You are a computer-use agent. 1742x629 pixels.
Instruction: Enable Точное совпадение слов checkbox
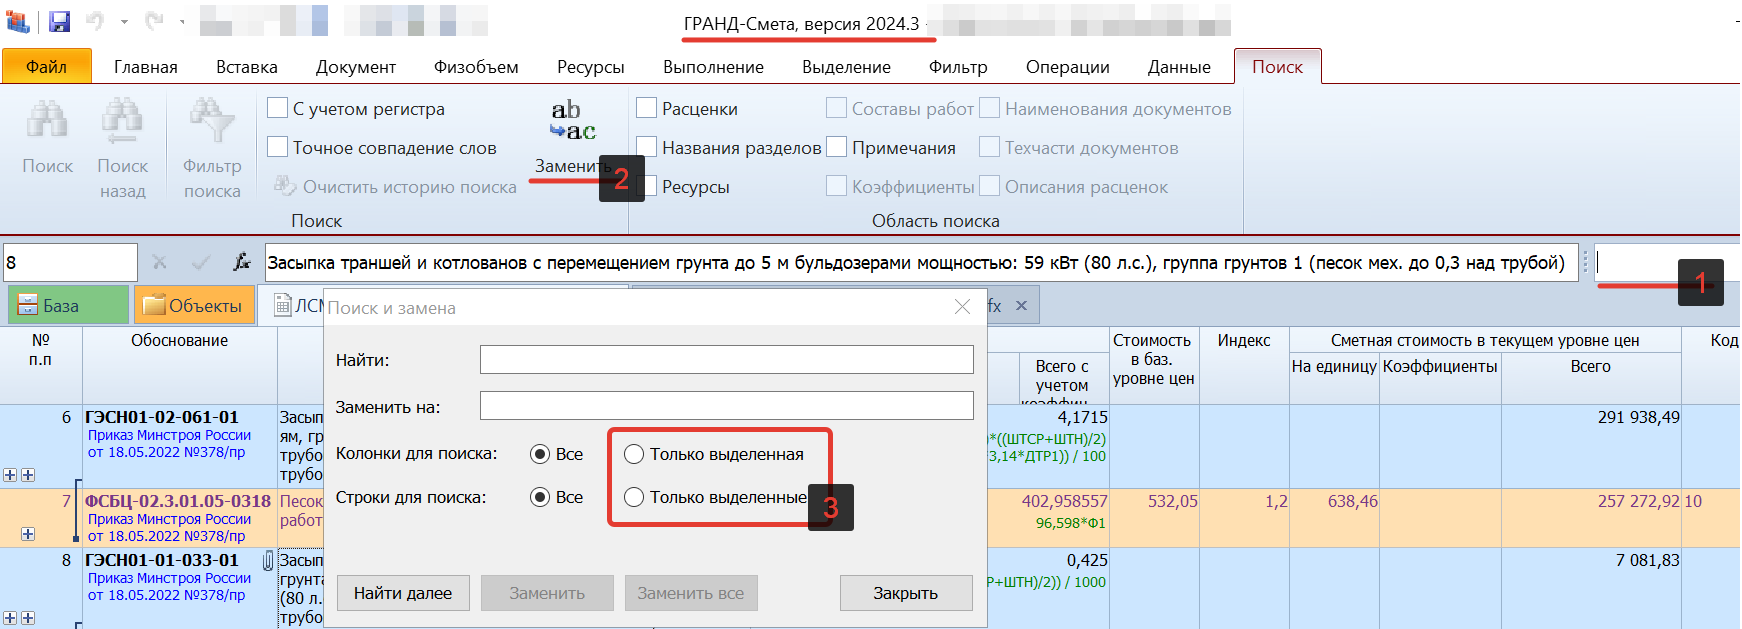click(277, 147)
